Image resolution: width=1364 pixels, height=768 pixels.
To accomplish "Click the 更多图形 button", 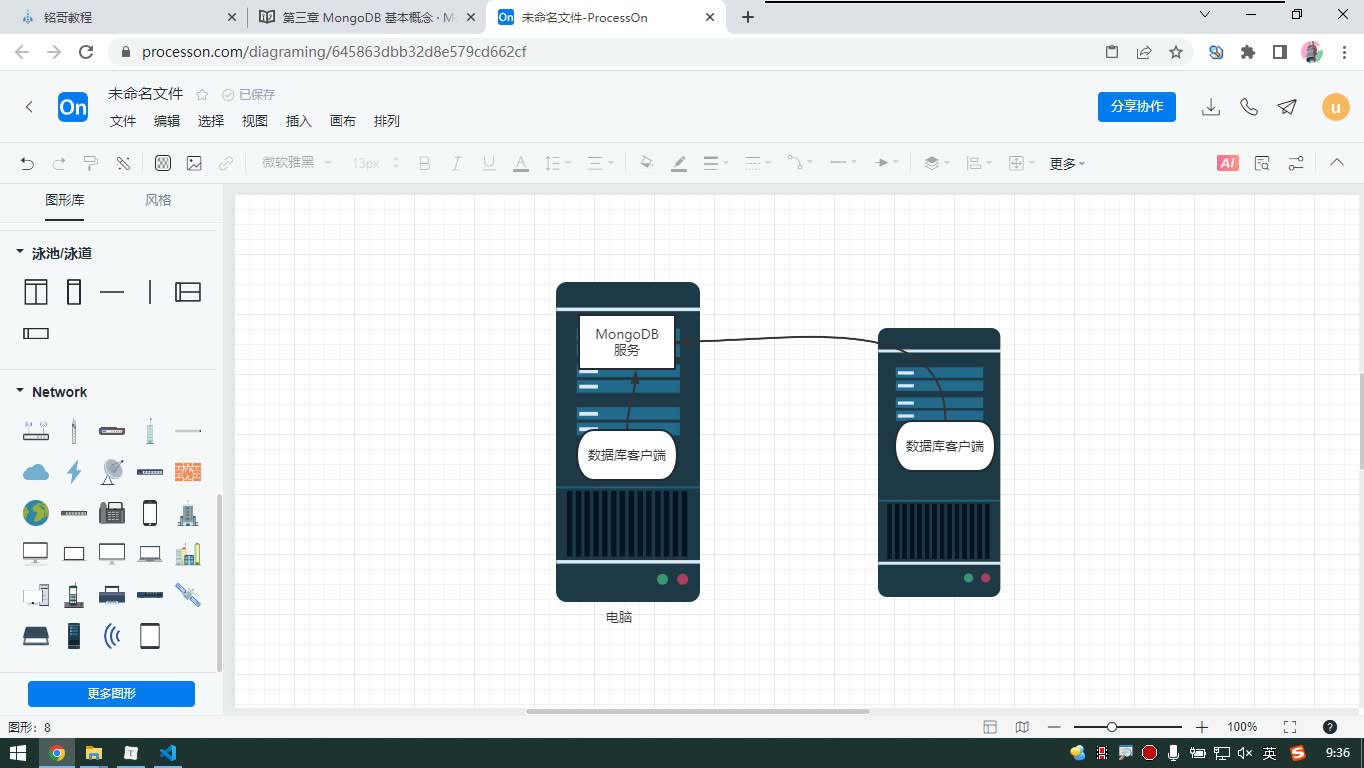I will [111, 694].
